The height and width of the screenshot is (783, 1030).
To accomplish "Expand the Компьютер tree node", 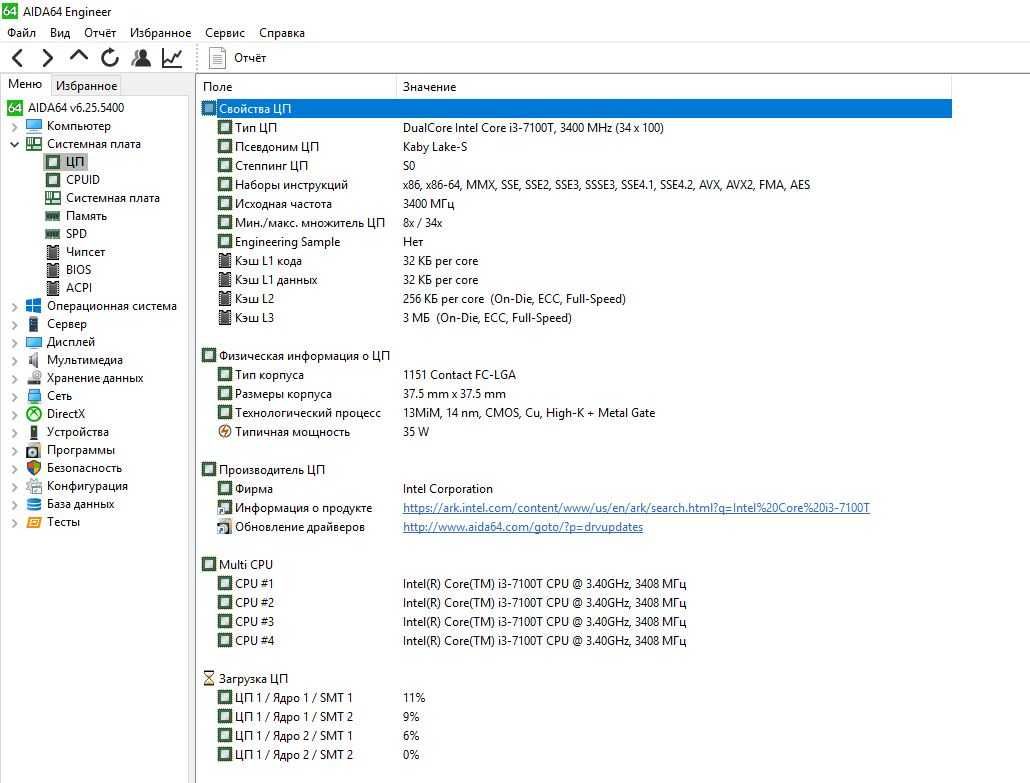I will (14, 126).
